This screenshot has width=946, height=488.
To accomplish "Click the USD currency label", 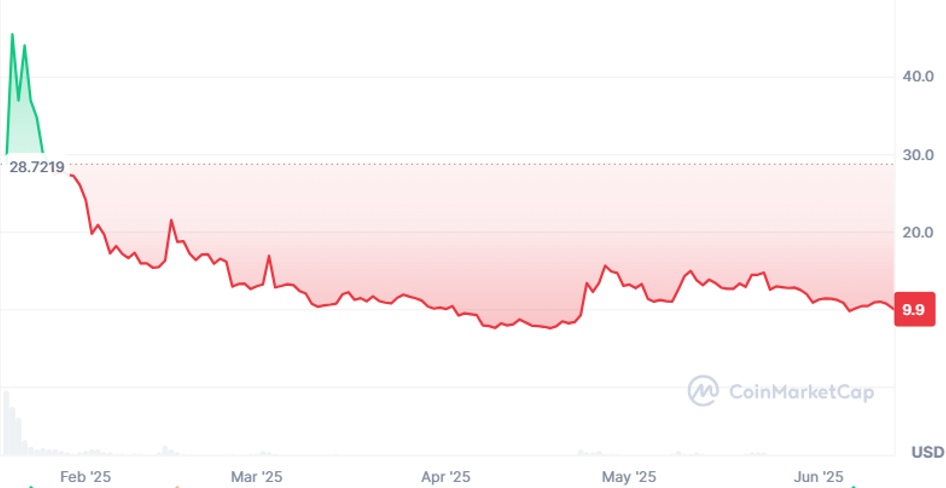I will [x=927, y=452].
